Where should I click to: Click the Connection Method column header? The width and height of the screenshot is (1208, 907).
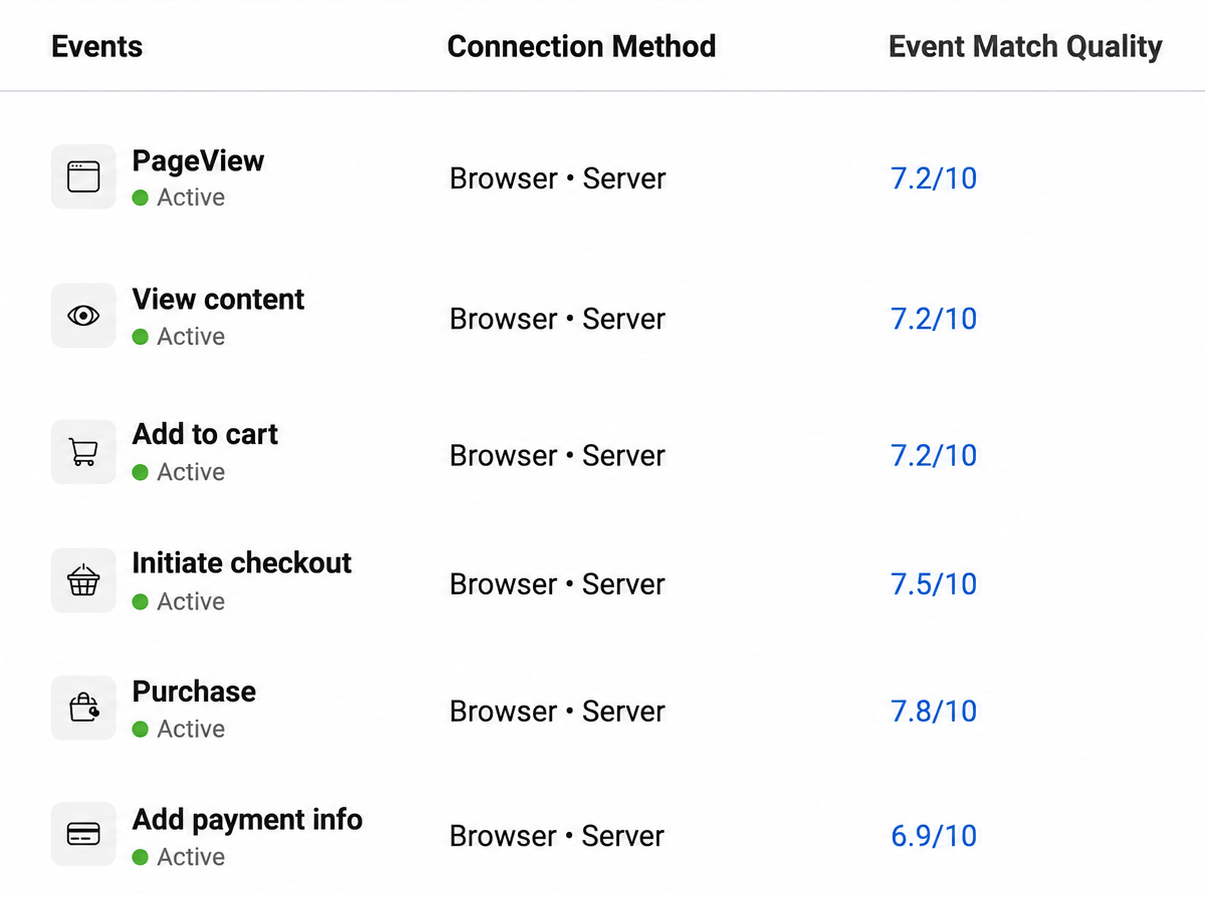click(x=581, y=47)
